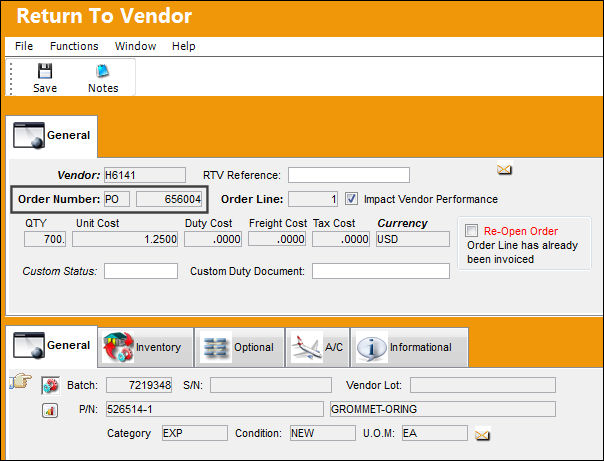Click the Order Line field
This screenshot has width=604, height=461.
tap(313, 199)
